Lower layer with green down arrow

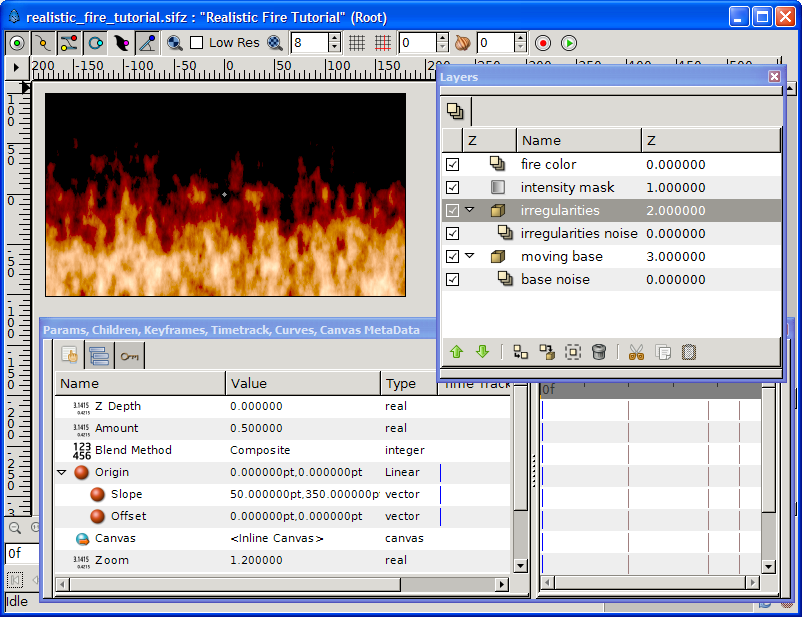pos(482,352)
